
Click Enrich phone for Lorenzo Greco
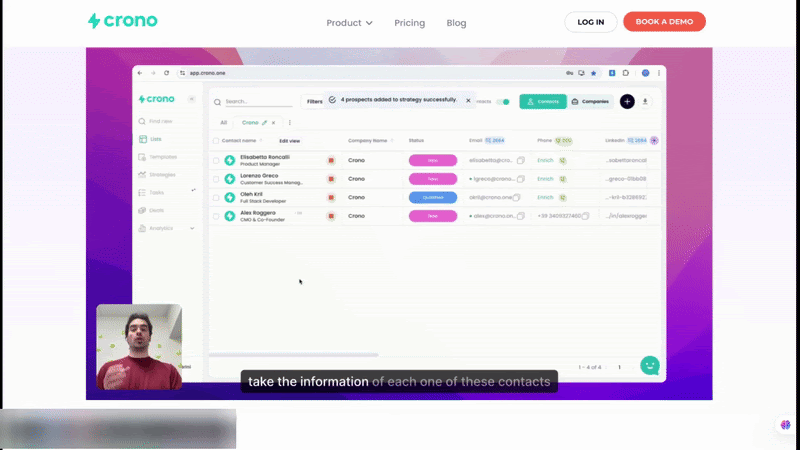545,179
